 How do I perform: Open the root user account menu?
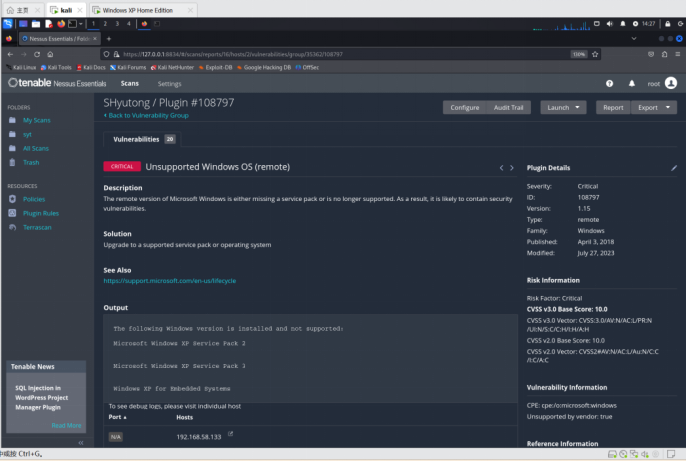(x=662, y=83)
